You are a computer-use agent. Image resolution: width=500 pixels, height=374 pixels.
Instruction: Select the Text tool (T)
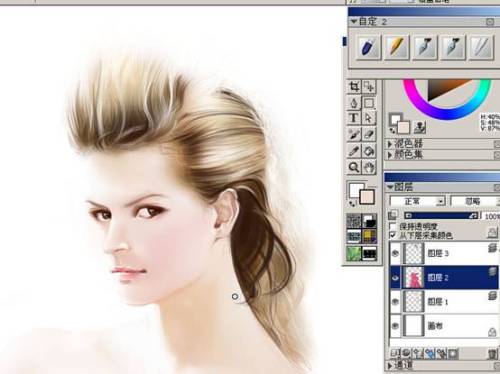[354, 118]
